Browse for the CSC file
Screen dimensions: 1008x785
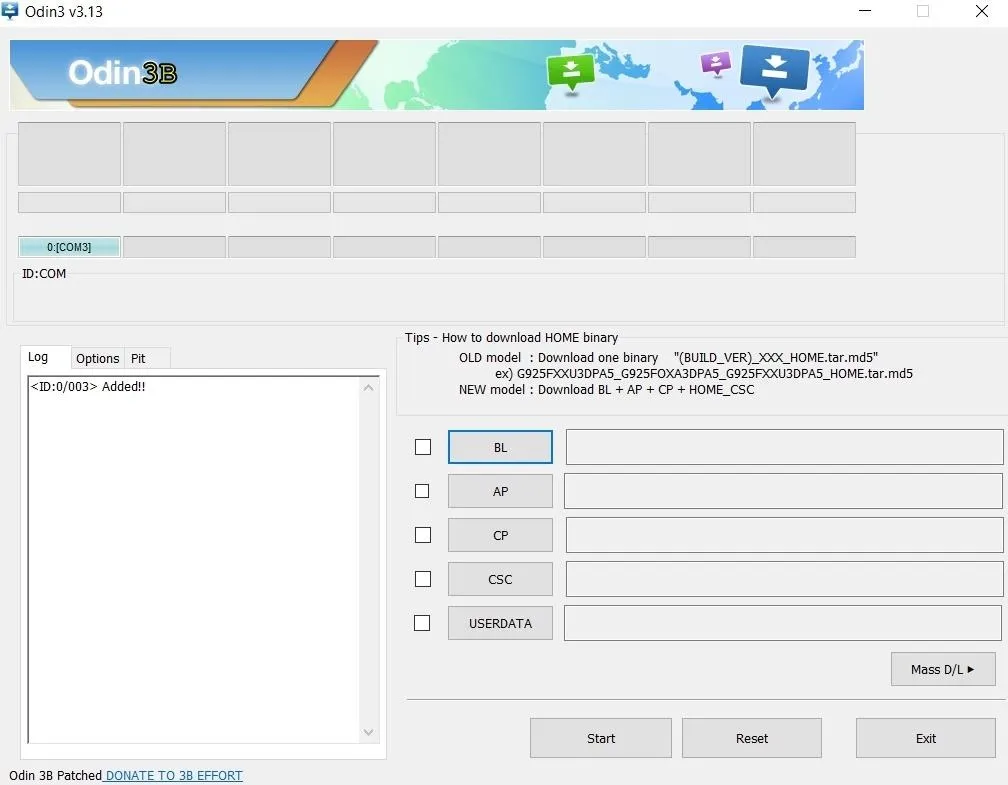coord(500,579)
